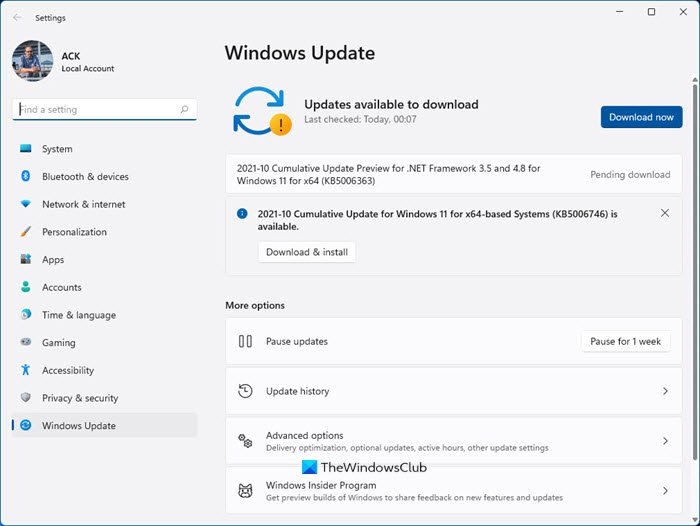Expand Advanced options with its chevron
Image resolution: width=700 pixels, height=526 pixels.
[x=665, y=441]
